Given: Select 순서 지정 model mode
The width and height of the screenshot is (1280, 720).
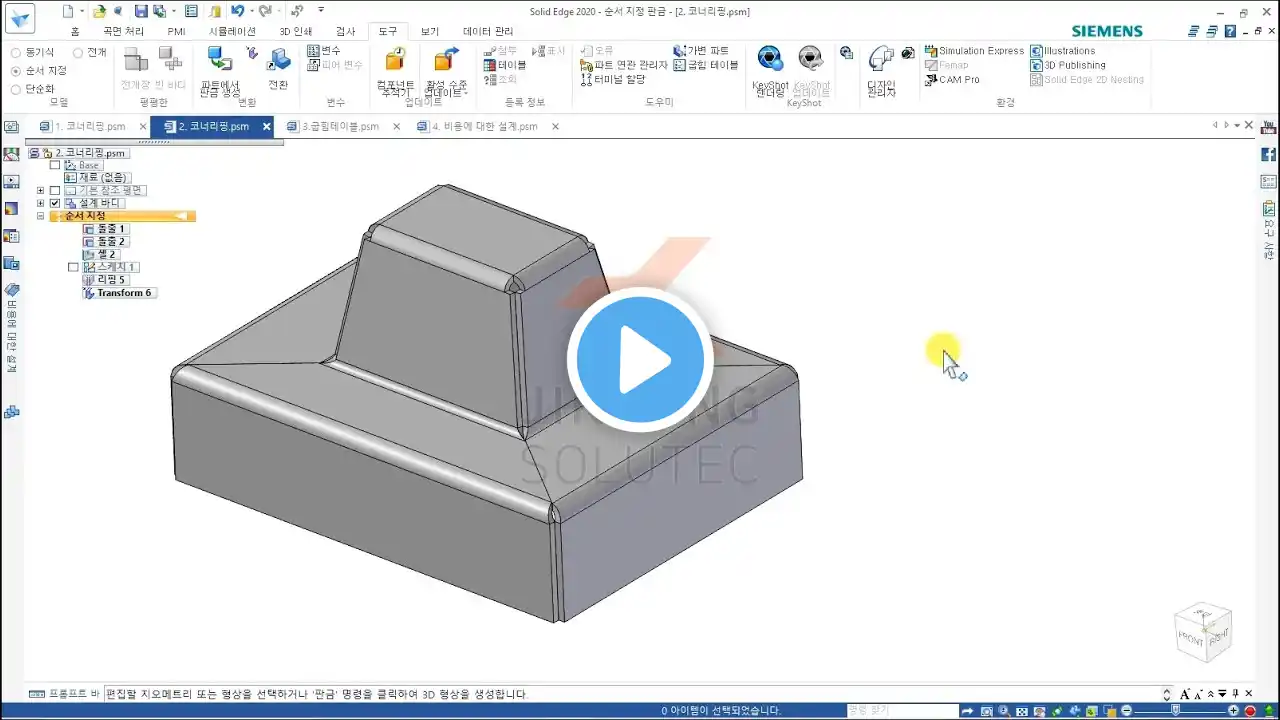Looking at the screenshot, I should tap(39, 71).
